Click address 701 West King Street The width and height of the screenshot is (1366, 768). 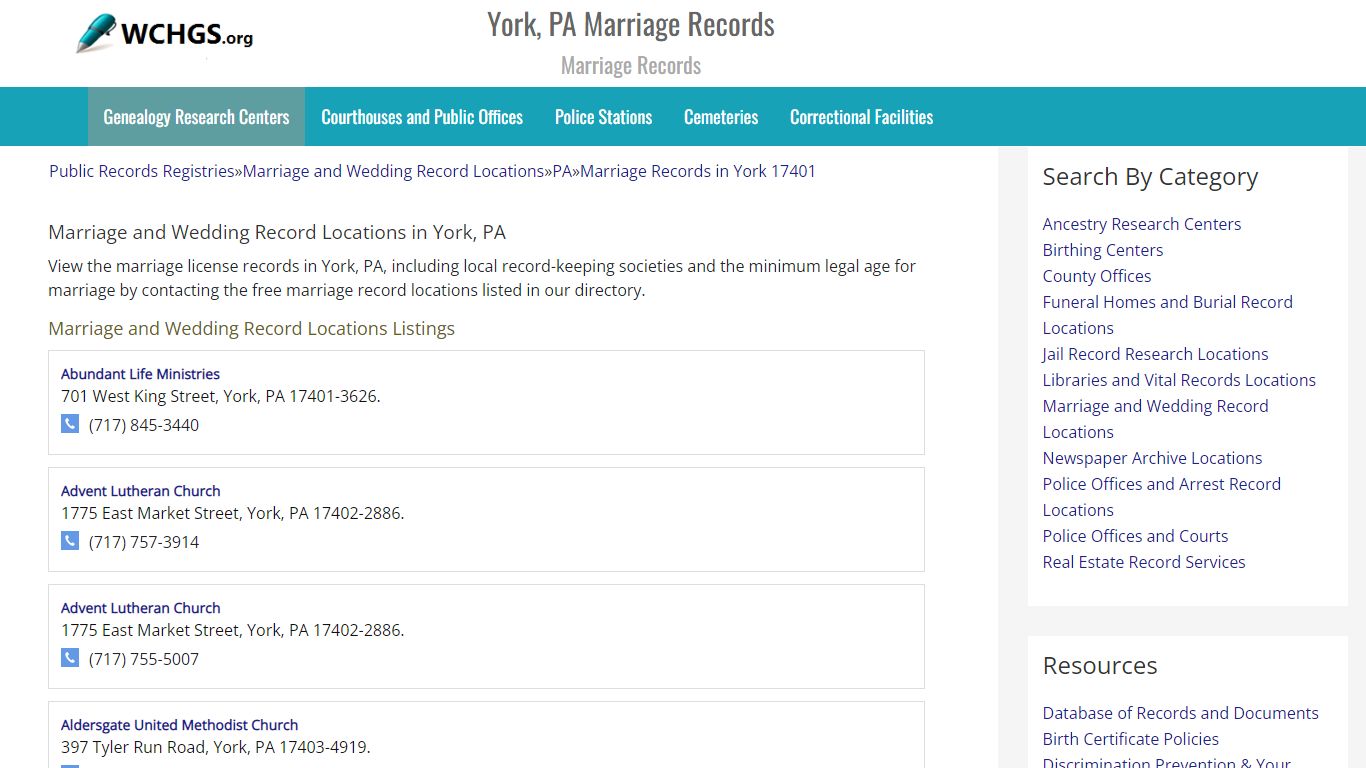[x=221, y=396]
